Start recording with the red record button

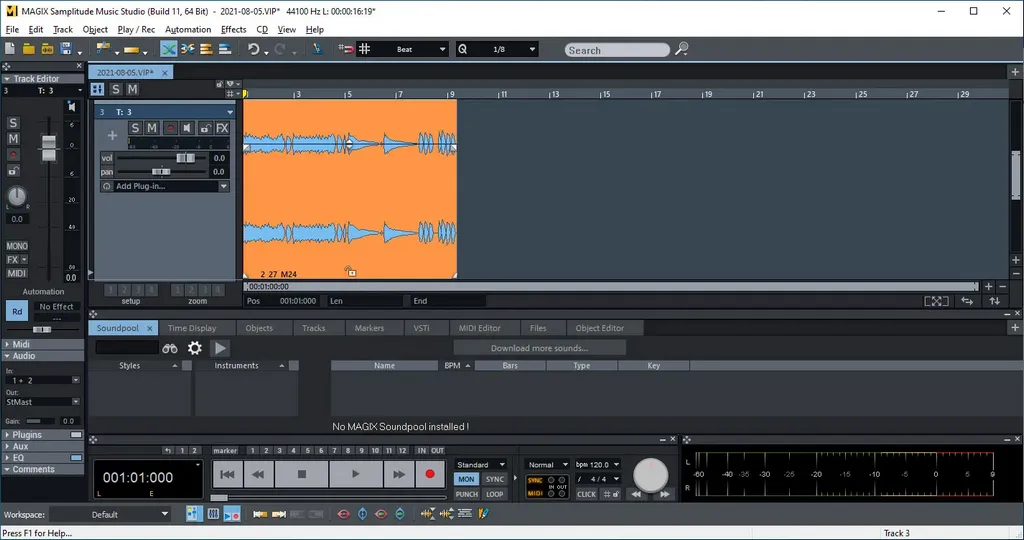pyautogui.click(x=430, y=475)
